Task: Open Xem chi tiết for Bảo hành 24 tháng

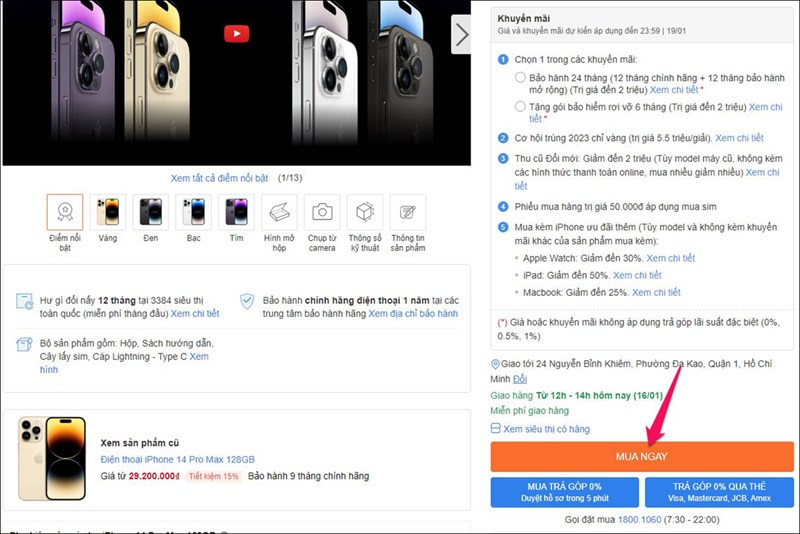Action: [x=674, y=90]
